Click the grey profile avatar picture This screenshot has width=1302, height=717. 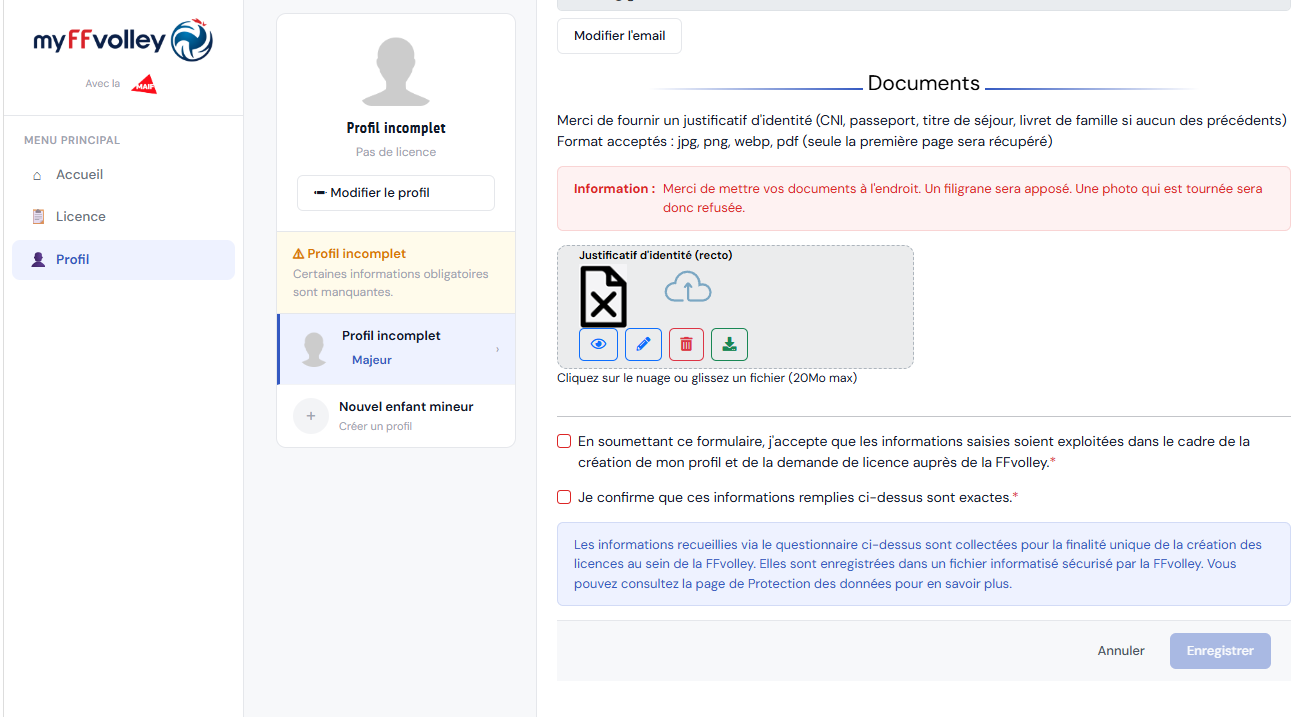(x=396, y=72)
